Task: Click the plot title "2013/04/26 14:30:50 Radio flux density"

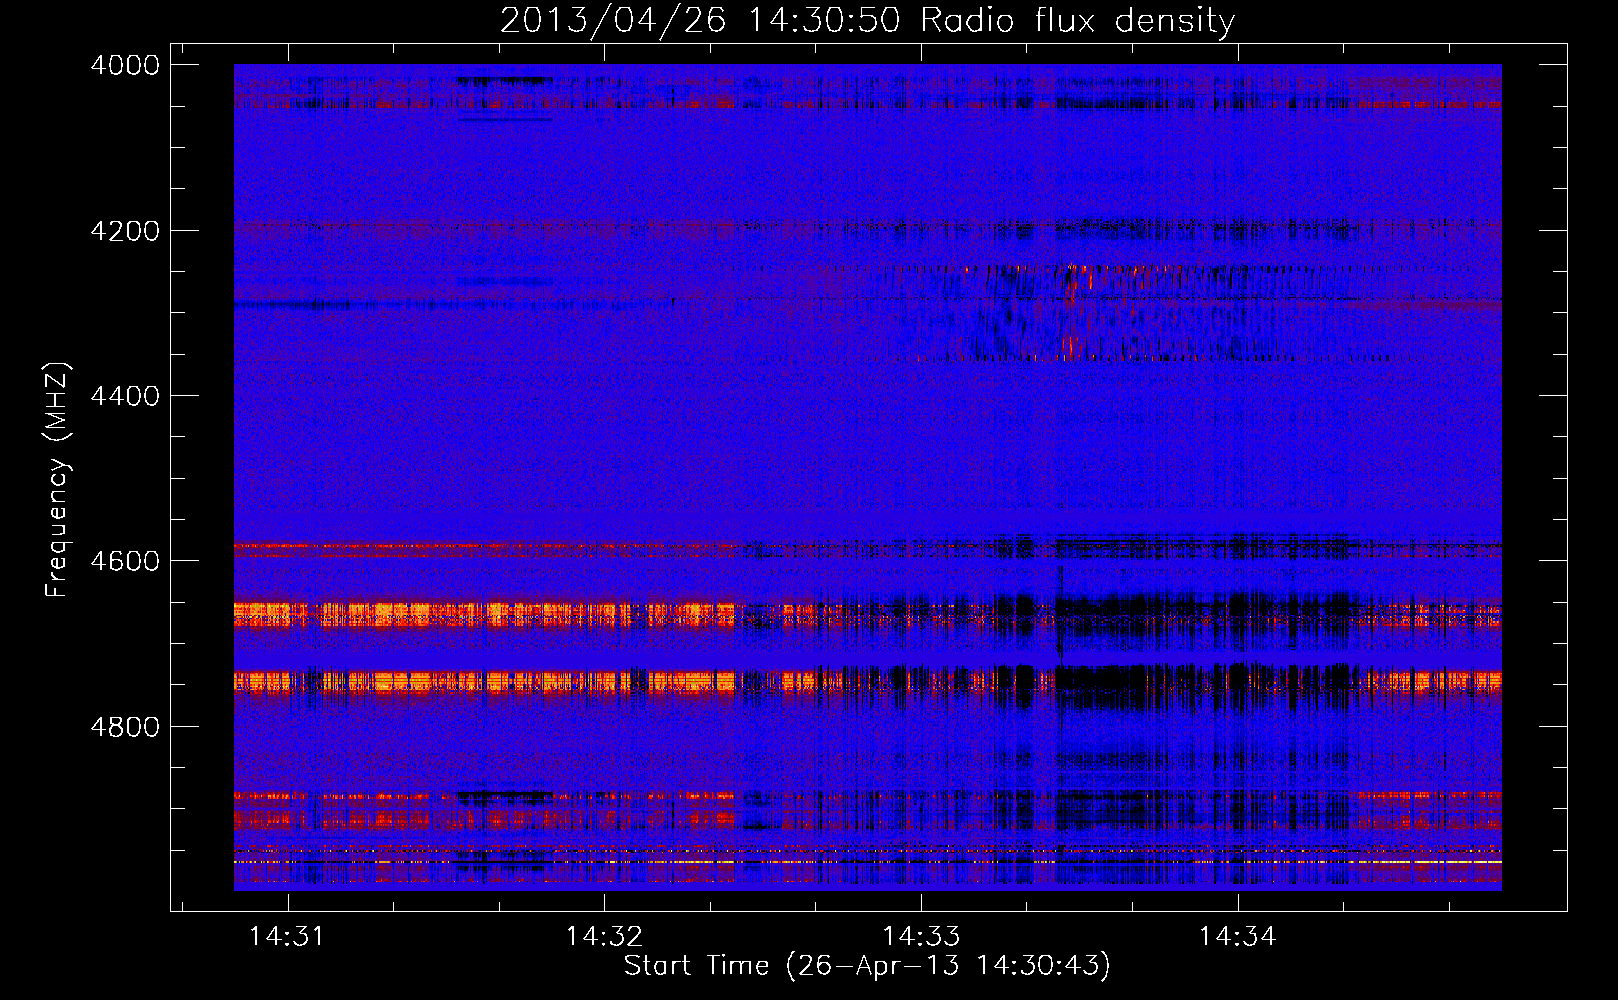Action: tap(867, 20)
